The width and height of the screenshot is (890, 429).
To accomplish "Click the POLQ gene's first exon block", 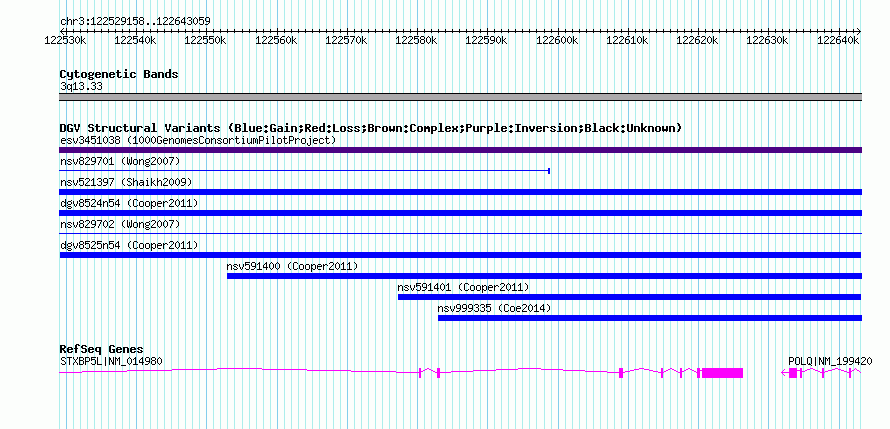I will (x=793, y=373).
